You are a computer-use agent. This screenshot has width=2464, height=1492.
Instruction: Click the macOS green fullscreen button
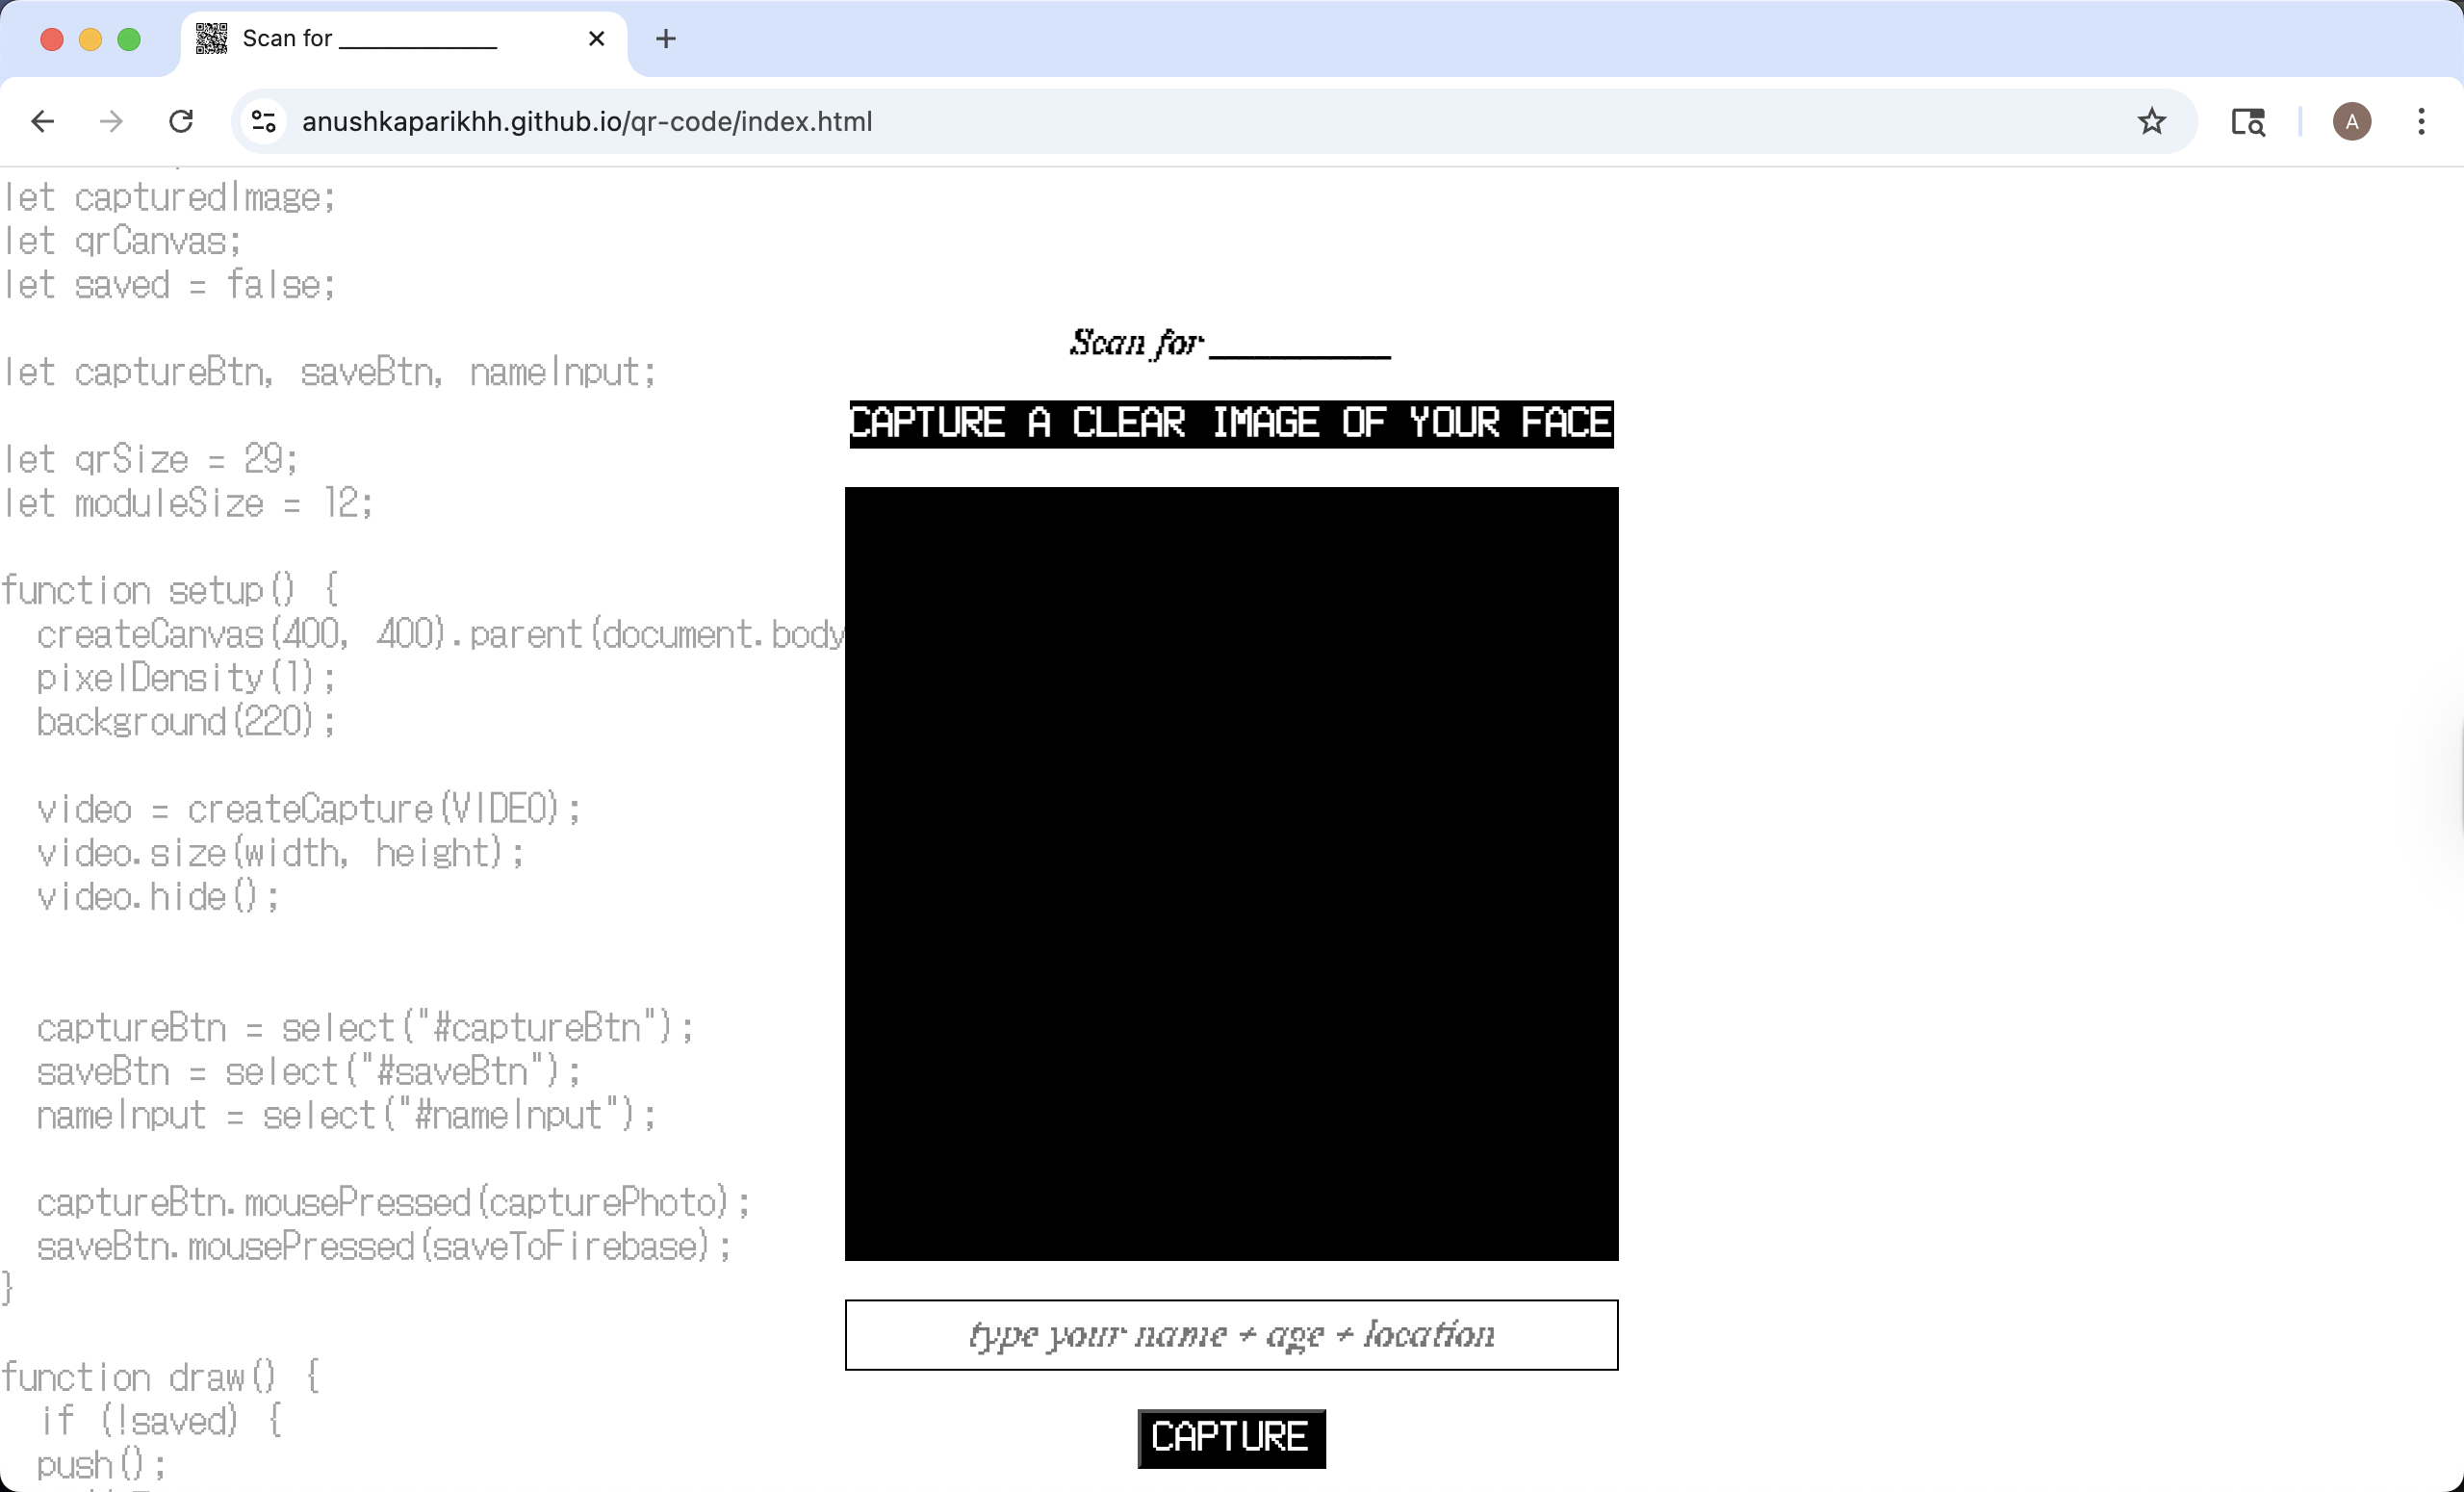click(129, 39)
